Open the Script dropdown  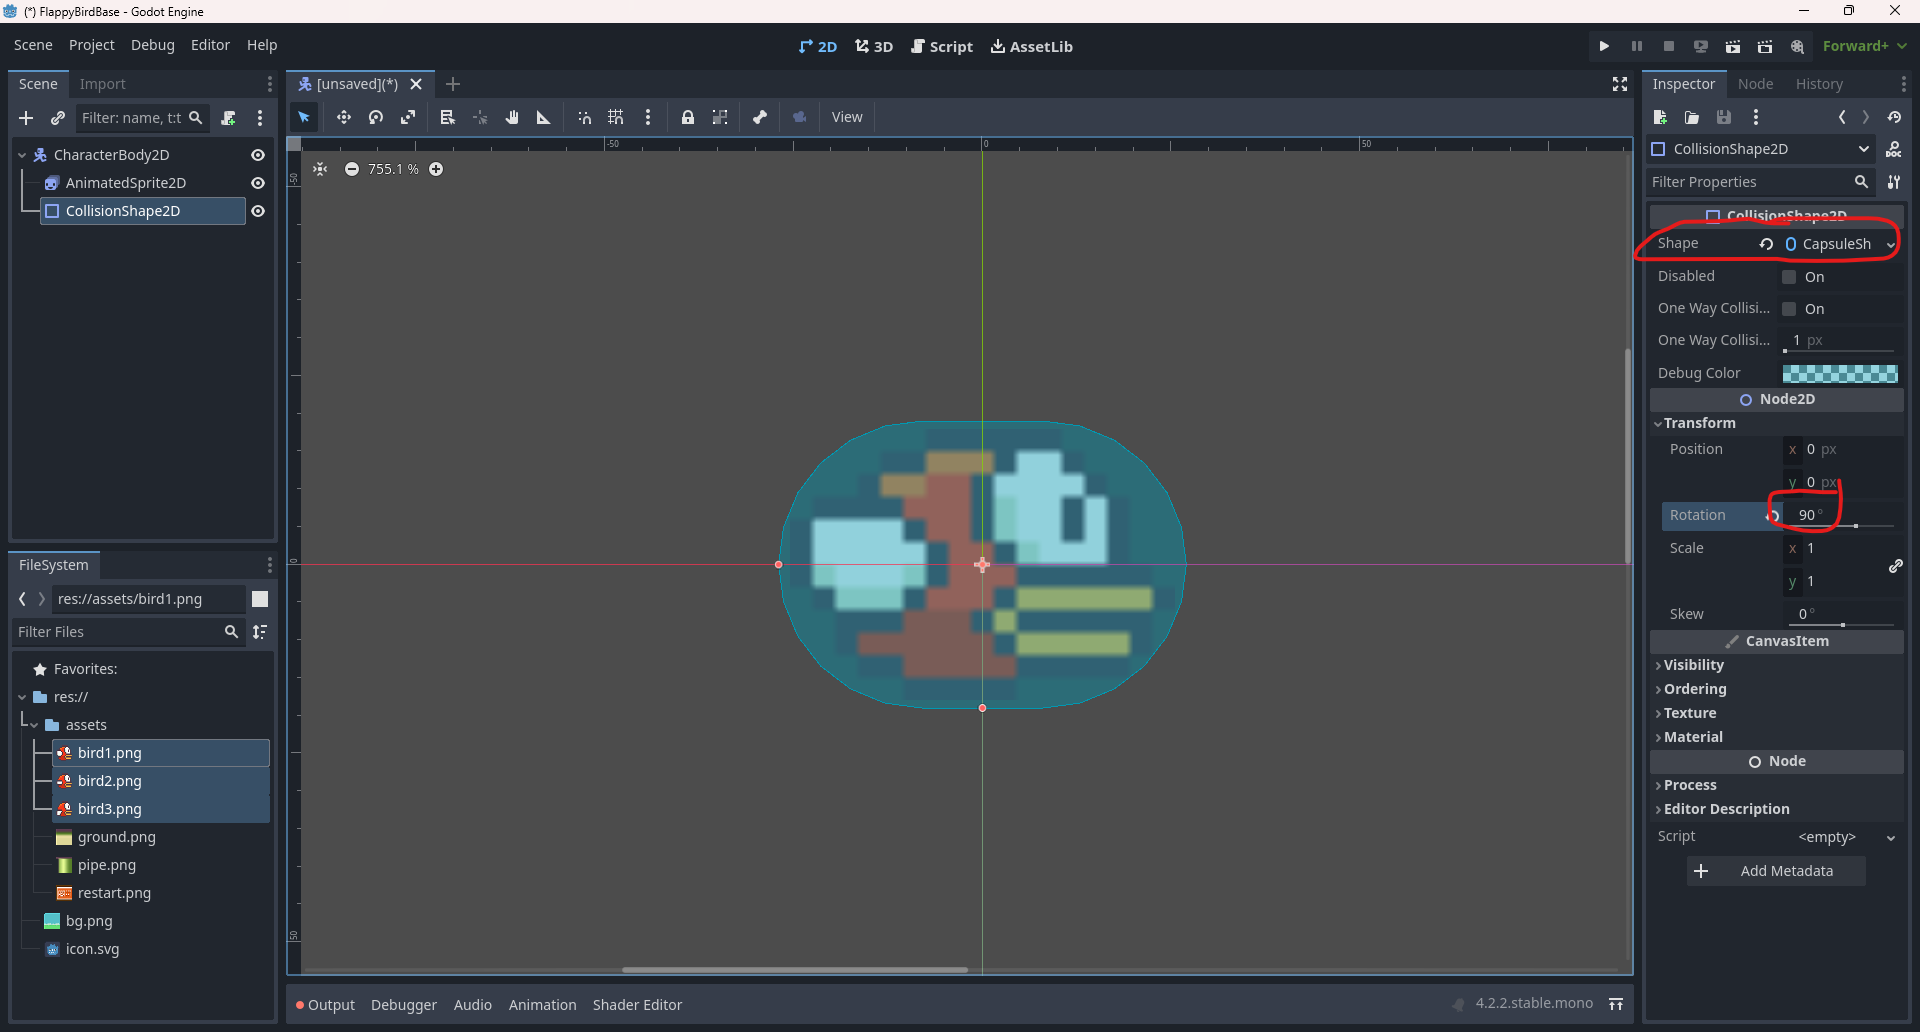[x=1890, y=837]
